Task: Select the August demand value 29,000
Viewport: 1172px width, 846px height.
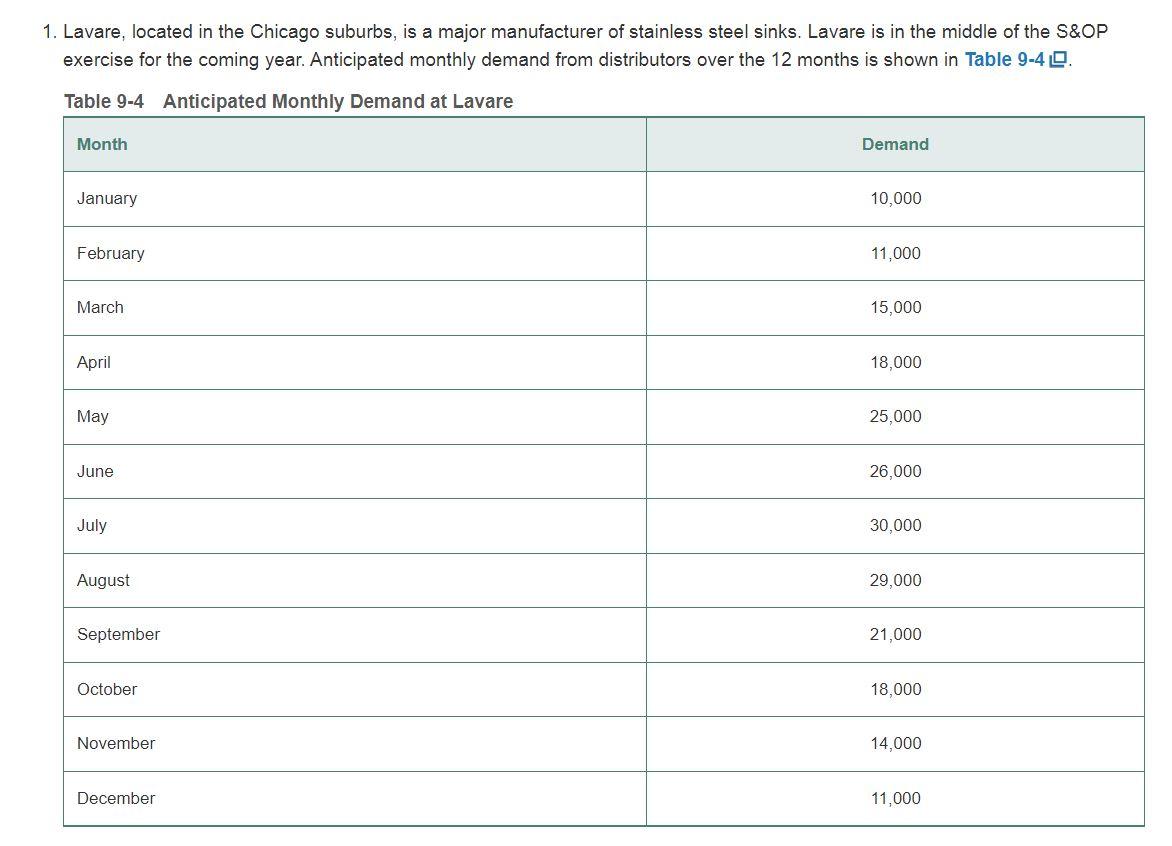Action: (894, 580)
